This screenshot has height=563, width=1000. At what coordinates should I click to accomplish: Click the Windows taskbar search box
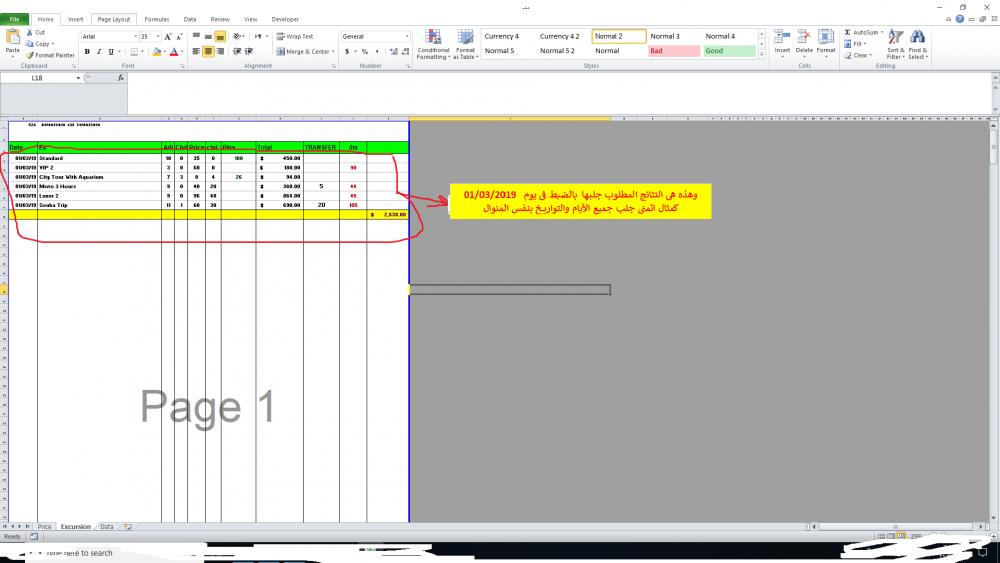(80, 553)
